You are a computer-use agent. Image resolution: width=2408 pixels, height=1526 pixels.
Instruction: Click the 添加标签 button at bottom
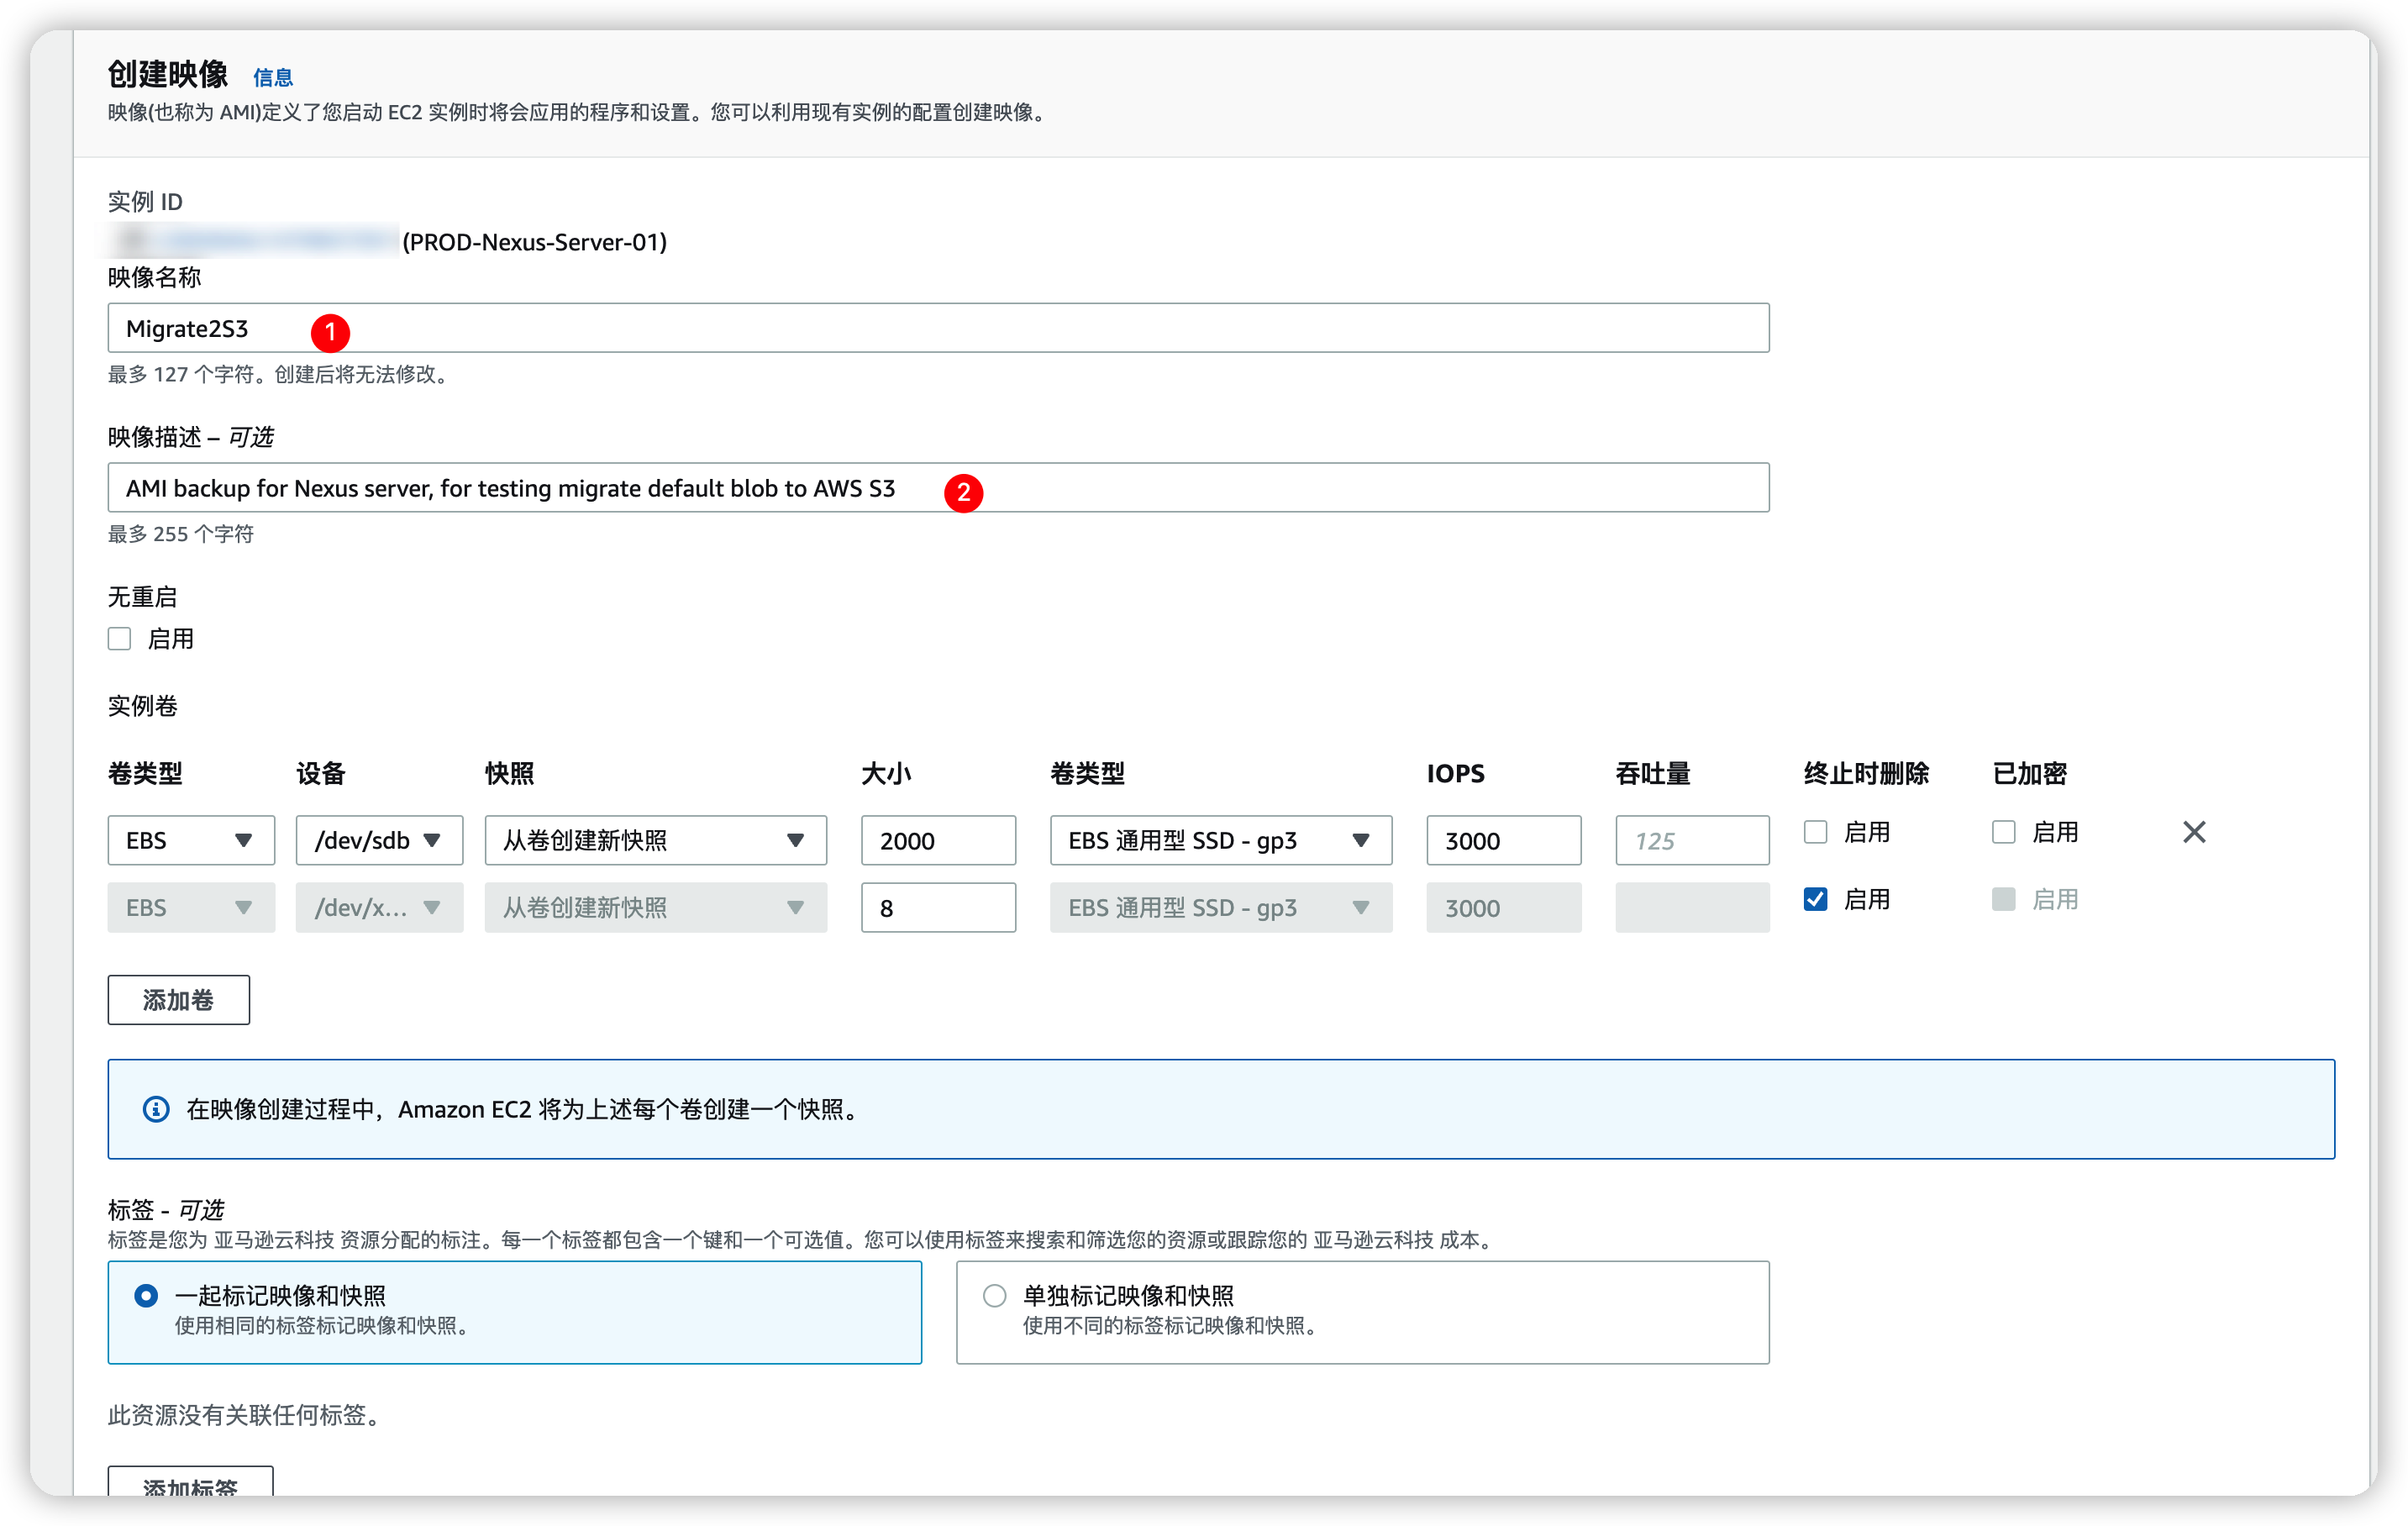(190, 1485)
